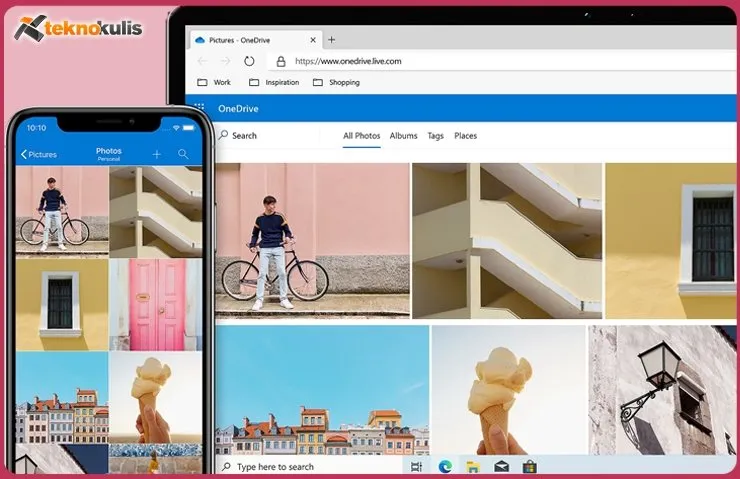Switch to the Albums tab
Viewport: 740px width, 479px height.
click(404, 136)
